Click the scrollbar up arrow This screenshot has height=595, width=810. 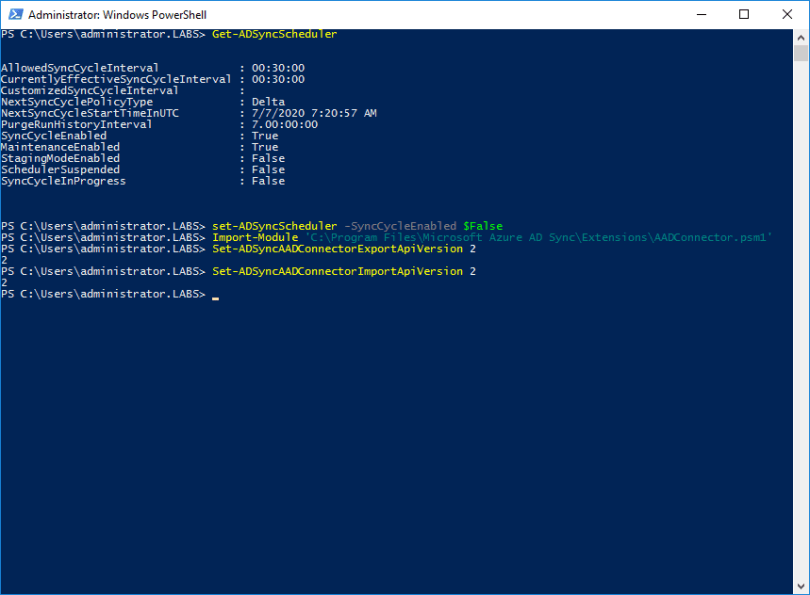coord(801,36)
